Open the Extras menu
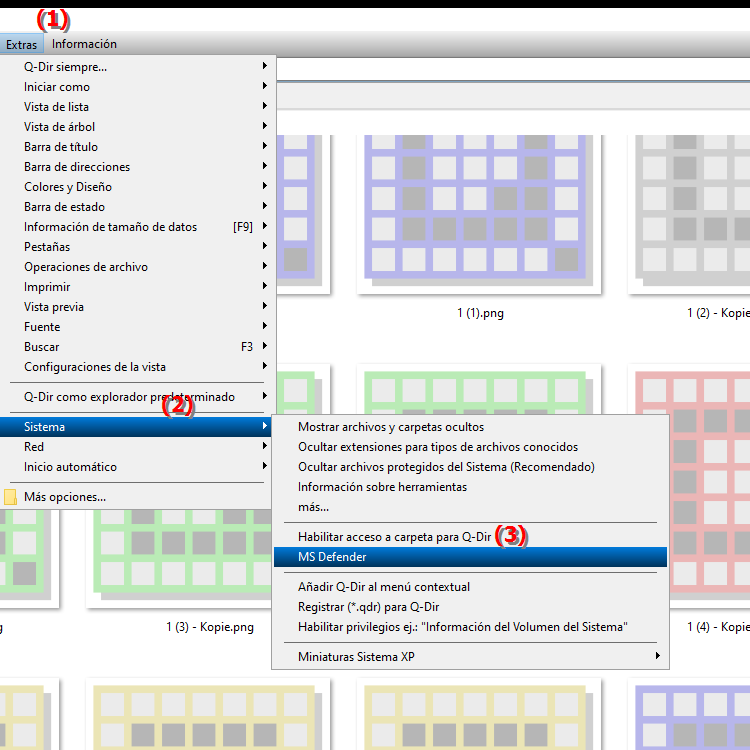 point(22,44)
